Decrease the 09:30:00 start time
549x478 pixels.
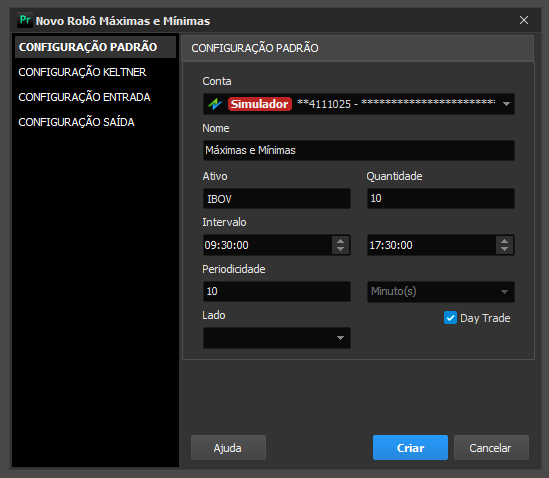coord(340,249)
